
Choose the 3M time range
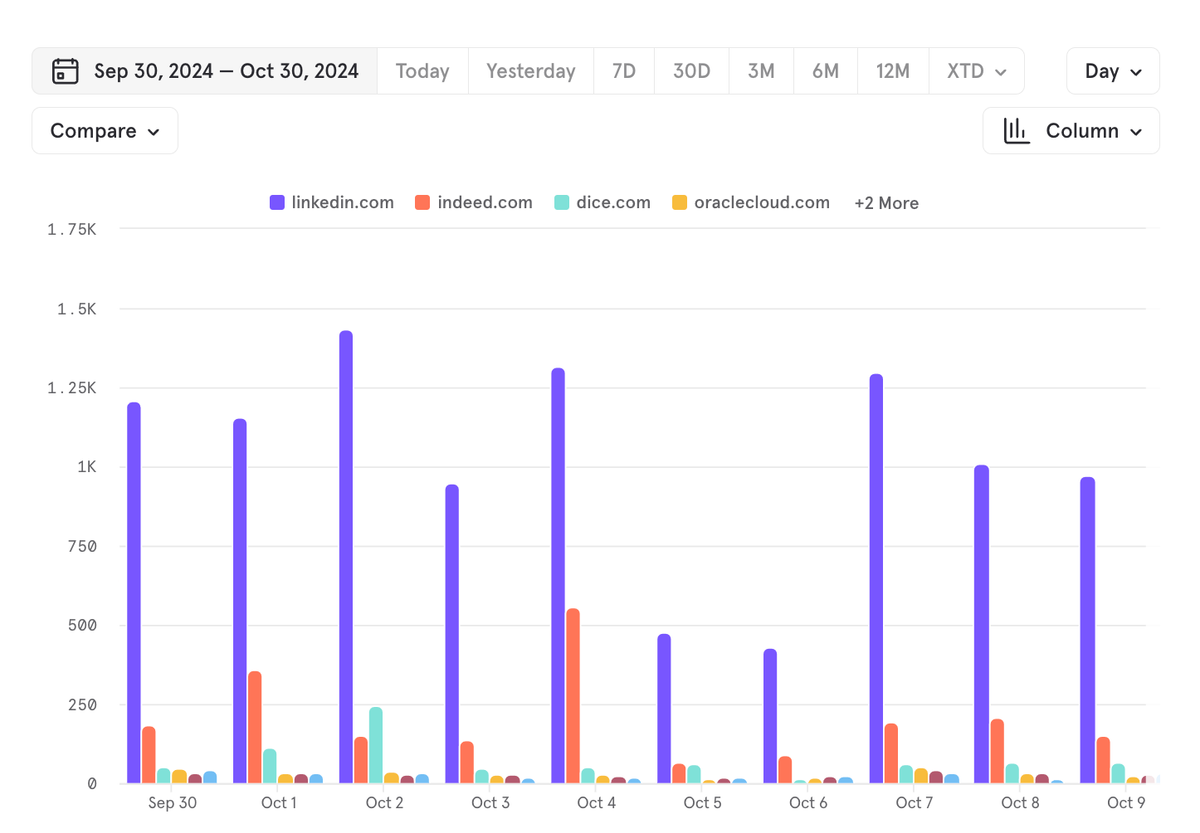[761, 71]
